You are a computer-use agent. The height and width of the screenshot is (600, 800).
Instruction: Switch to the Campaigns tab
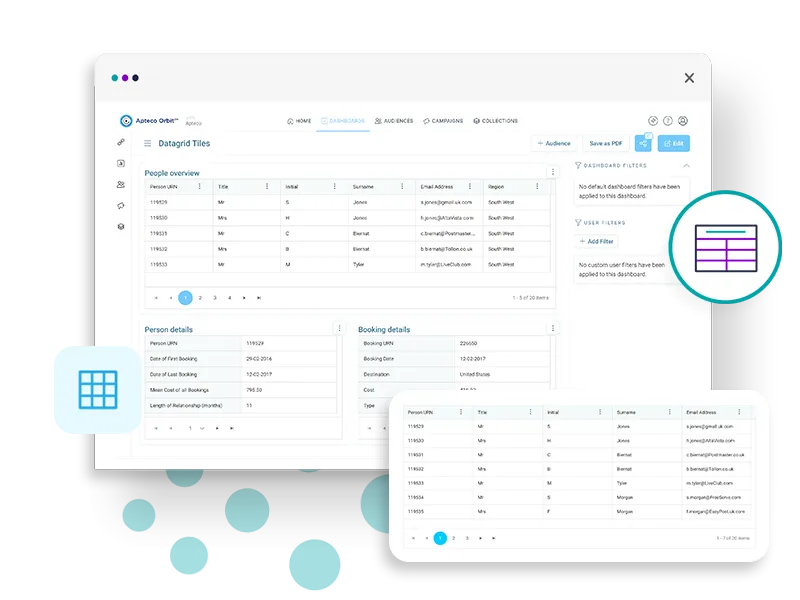click(444, 120)
